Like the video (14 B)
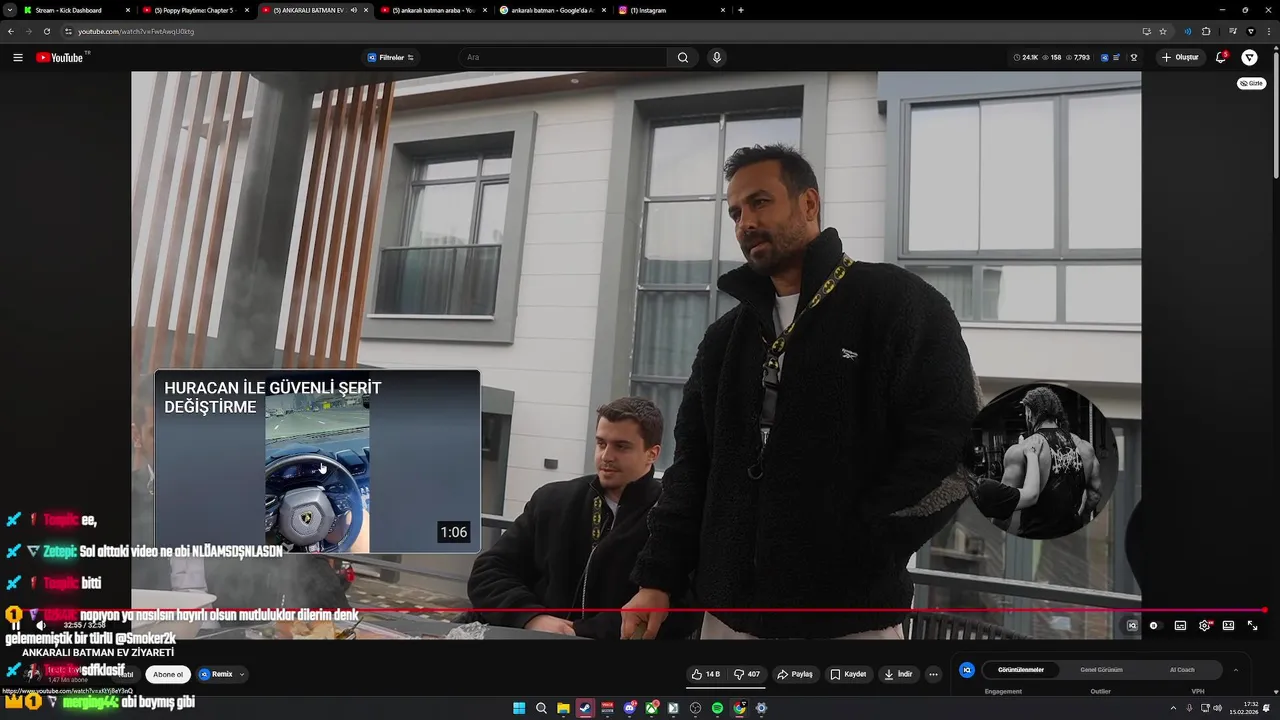Viewport: 1280px width, 720px height. tap(705, 674)
